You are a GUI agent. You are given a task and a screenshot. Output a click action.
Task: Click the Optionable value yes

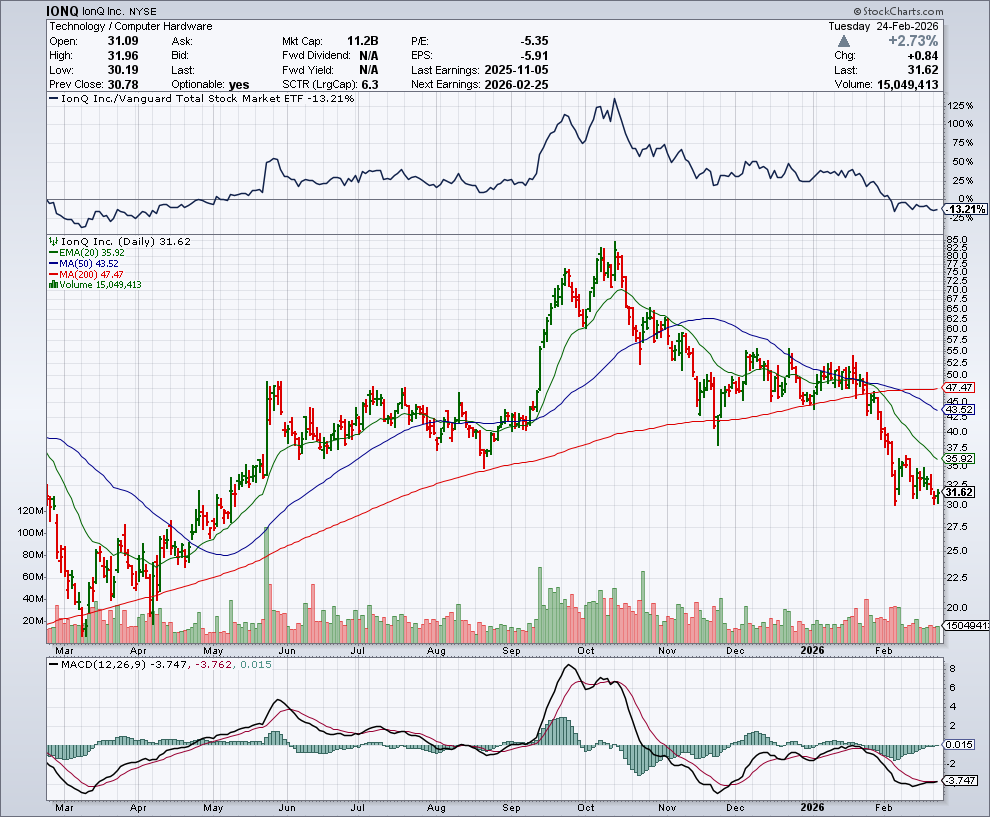point(239,85)
